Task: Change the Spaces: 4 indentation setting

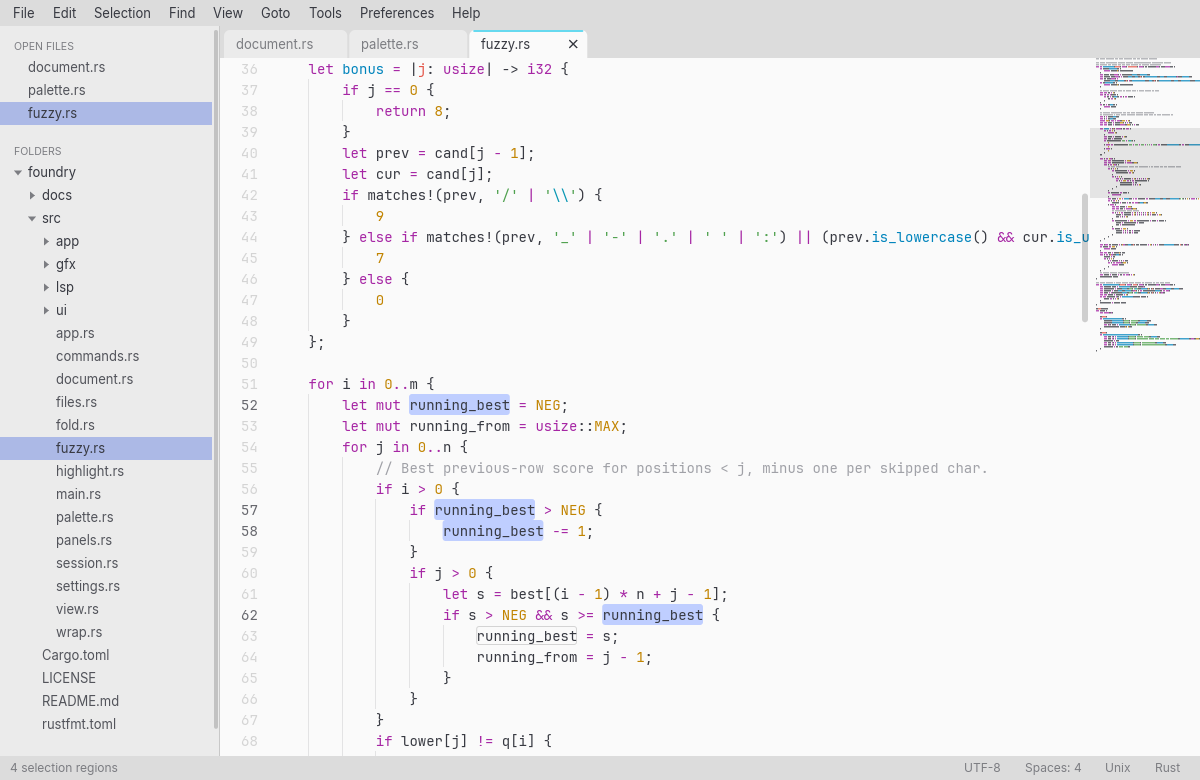Action: 1053,768
